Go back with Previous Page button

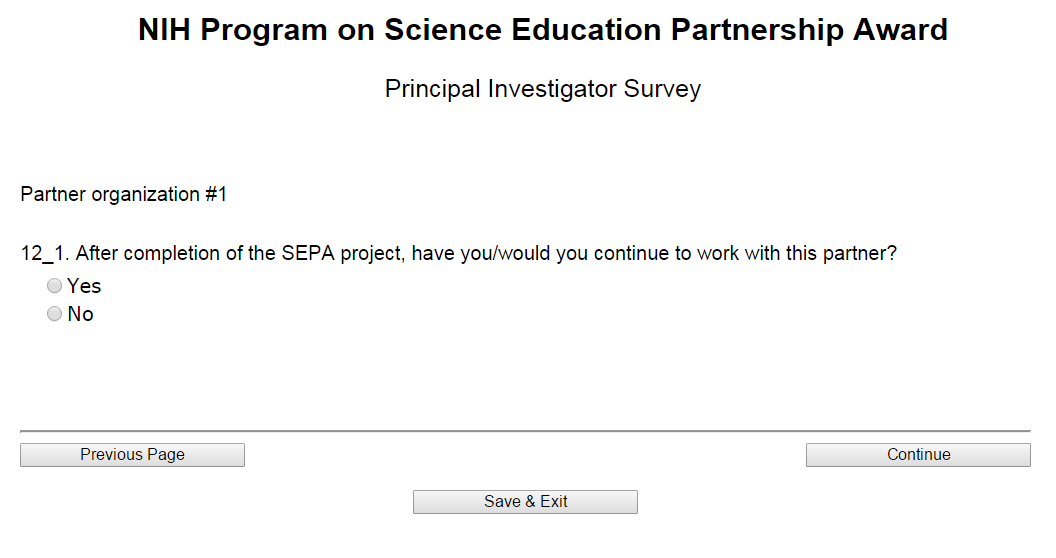[132, 455]
